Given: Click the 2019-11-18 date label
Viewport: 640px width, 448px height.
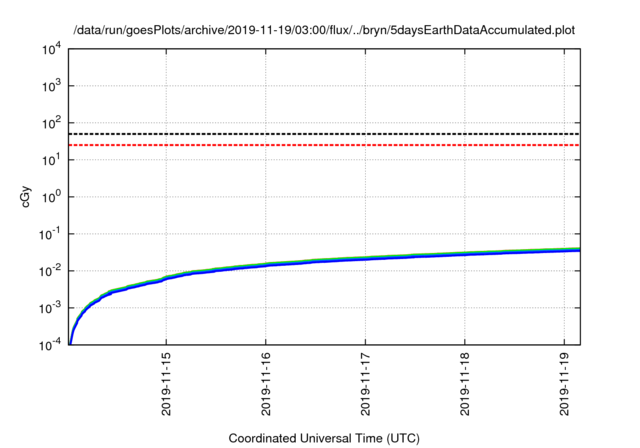Looking at the screenshot, I should tap(465, 384).
